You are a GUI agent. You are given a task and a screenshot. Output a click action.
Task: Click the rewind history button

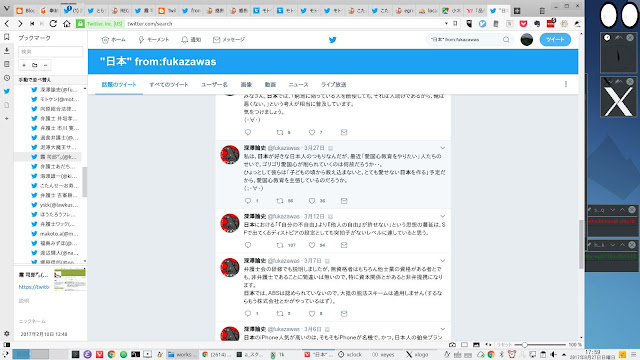[32, 24]
